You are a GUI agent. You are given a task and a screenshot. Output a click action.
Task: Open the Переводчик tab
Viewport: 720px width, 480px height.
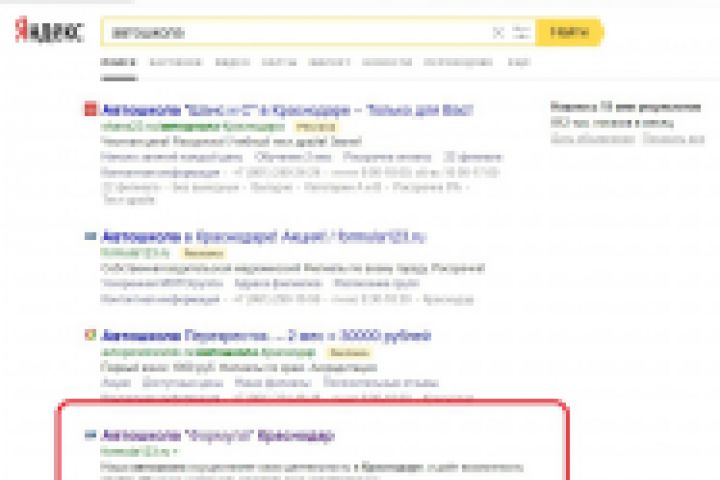click(x=458, y=62)
